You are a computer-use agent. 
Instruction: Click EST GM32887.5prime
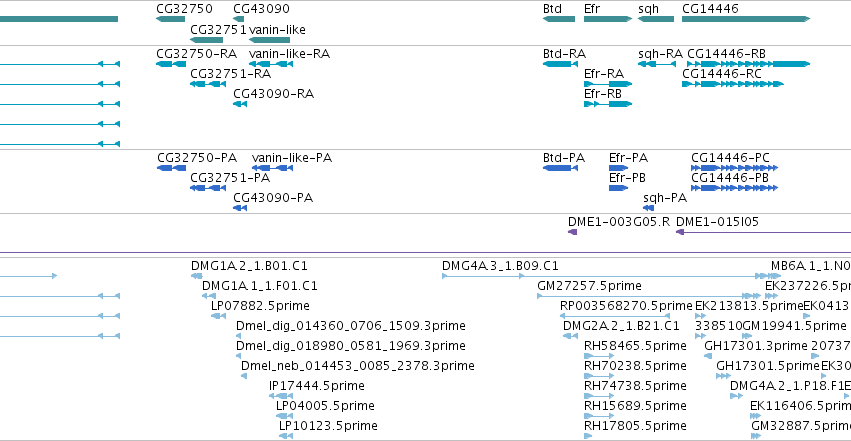755,436
